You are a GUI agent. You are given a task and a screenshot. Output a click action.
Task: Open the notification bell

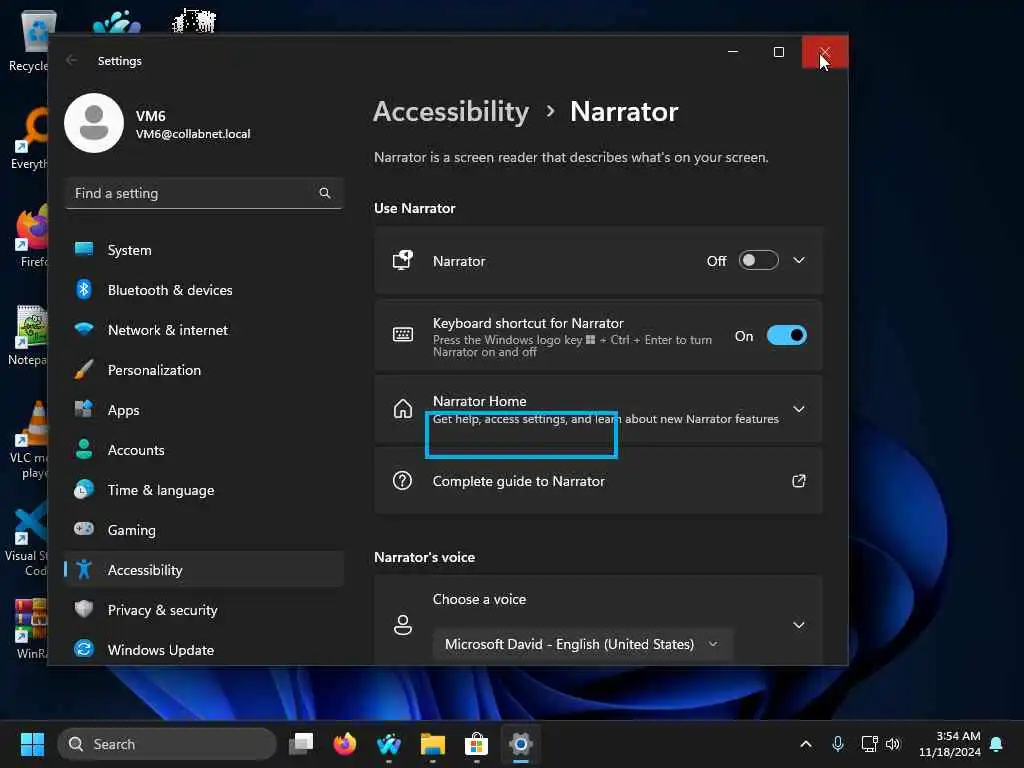(997, 744)
